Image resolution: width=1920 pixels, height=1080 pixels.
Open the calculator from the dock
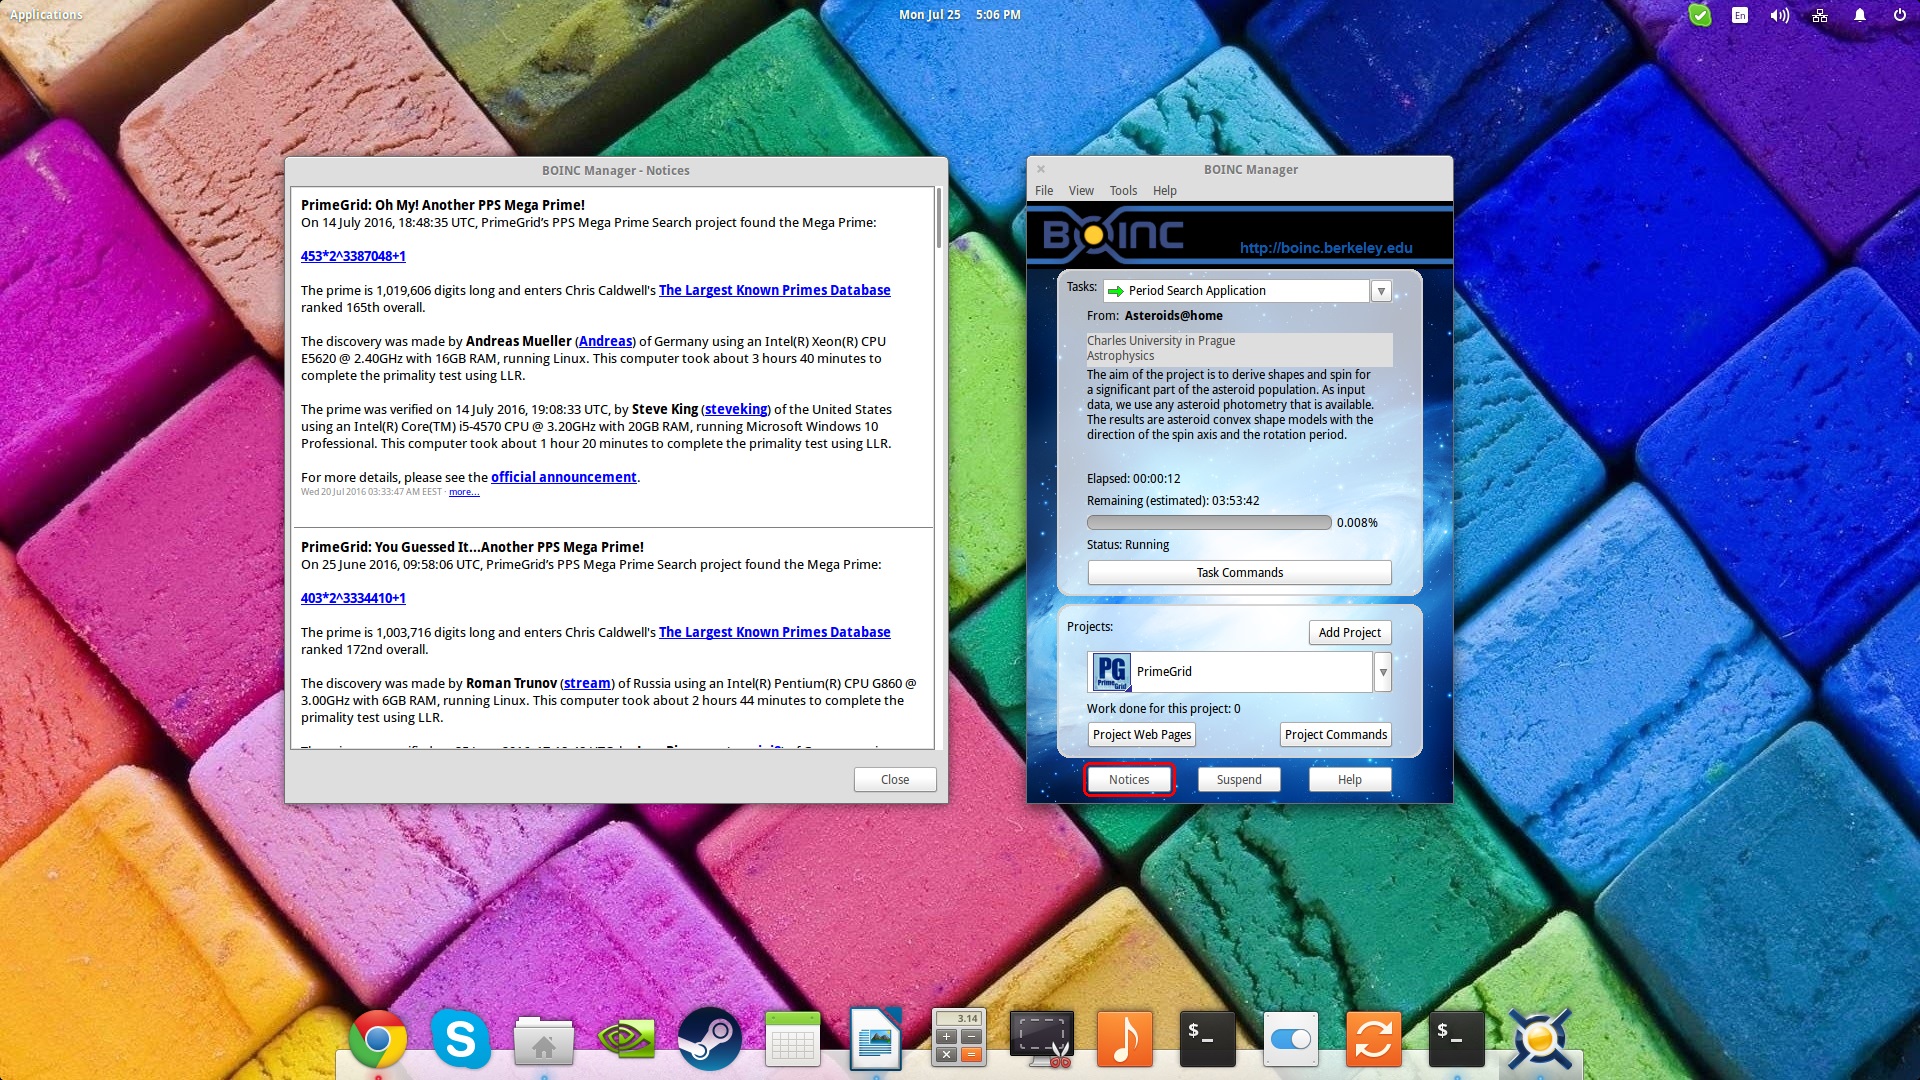(x=959, y=1039)
